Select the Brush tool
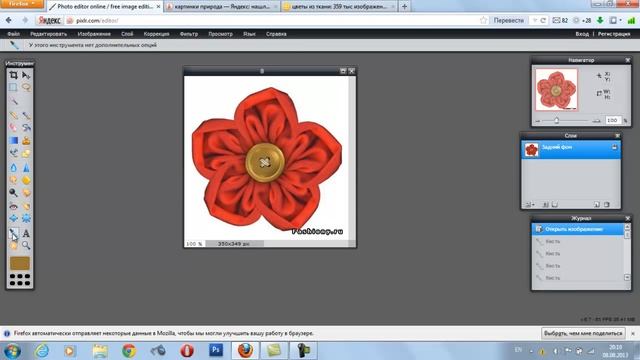Image resolution: width=640 pixels, height=360 pixels. tap(26, 116)
